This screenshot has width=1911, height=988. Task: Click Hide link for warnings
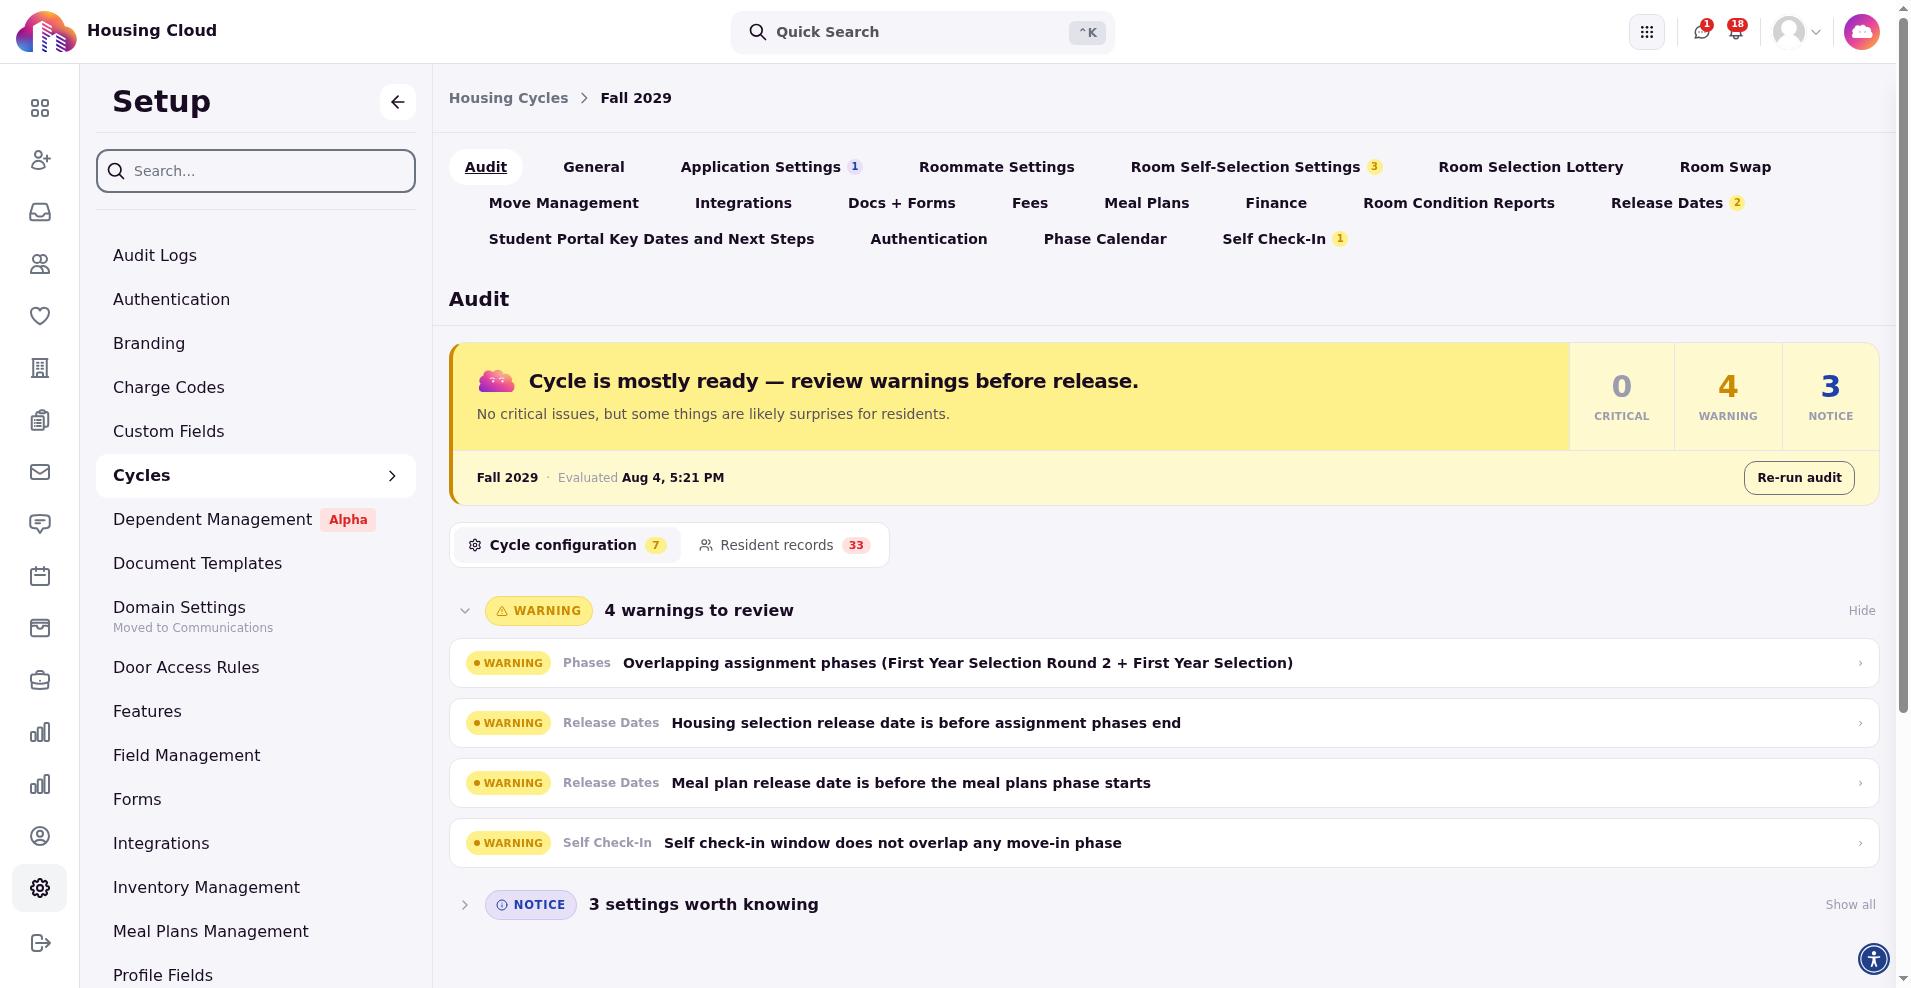click(x=1862, y=611)
